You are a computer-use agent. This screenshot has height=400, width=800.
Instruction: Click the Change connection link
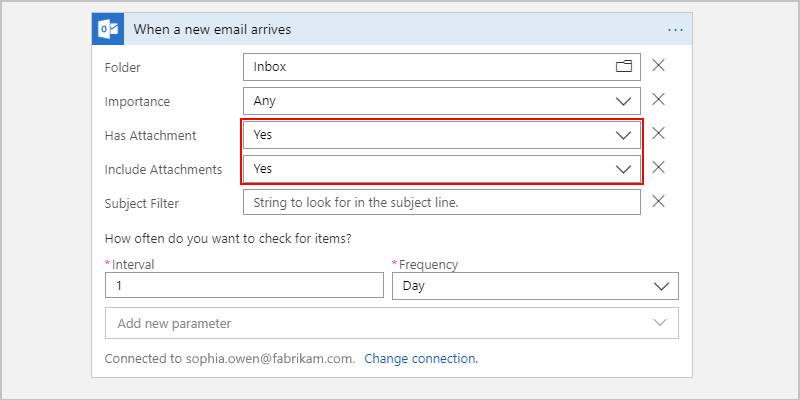[x=421, y=359]
